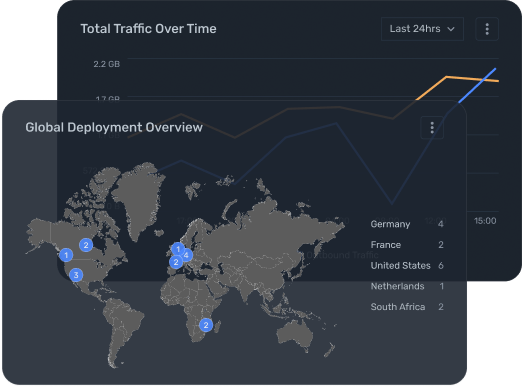
Task: Select the South Africa row in list
Action: [x=407, y=307]
